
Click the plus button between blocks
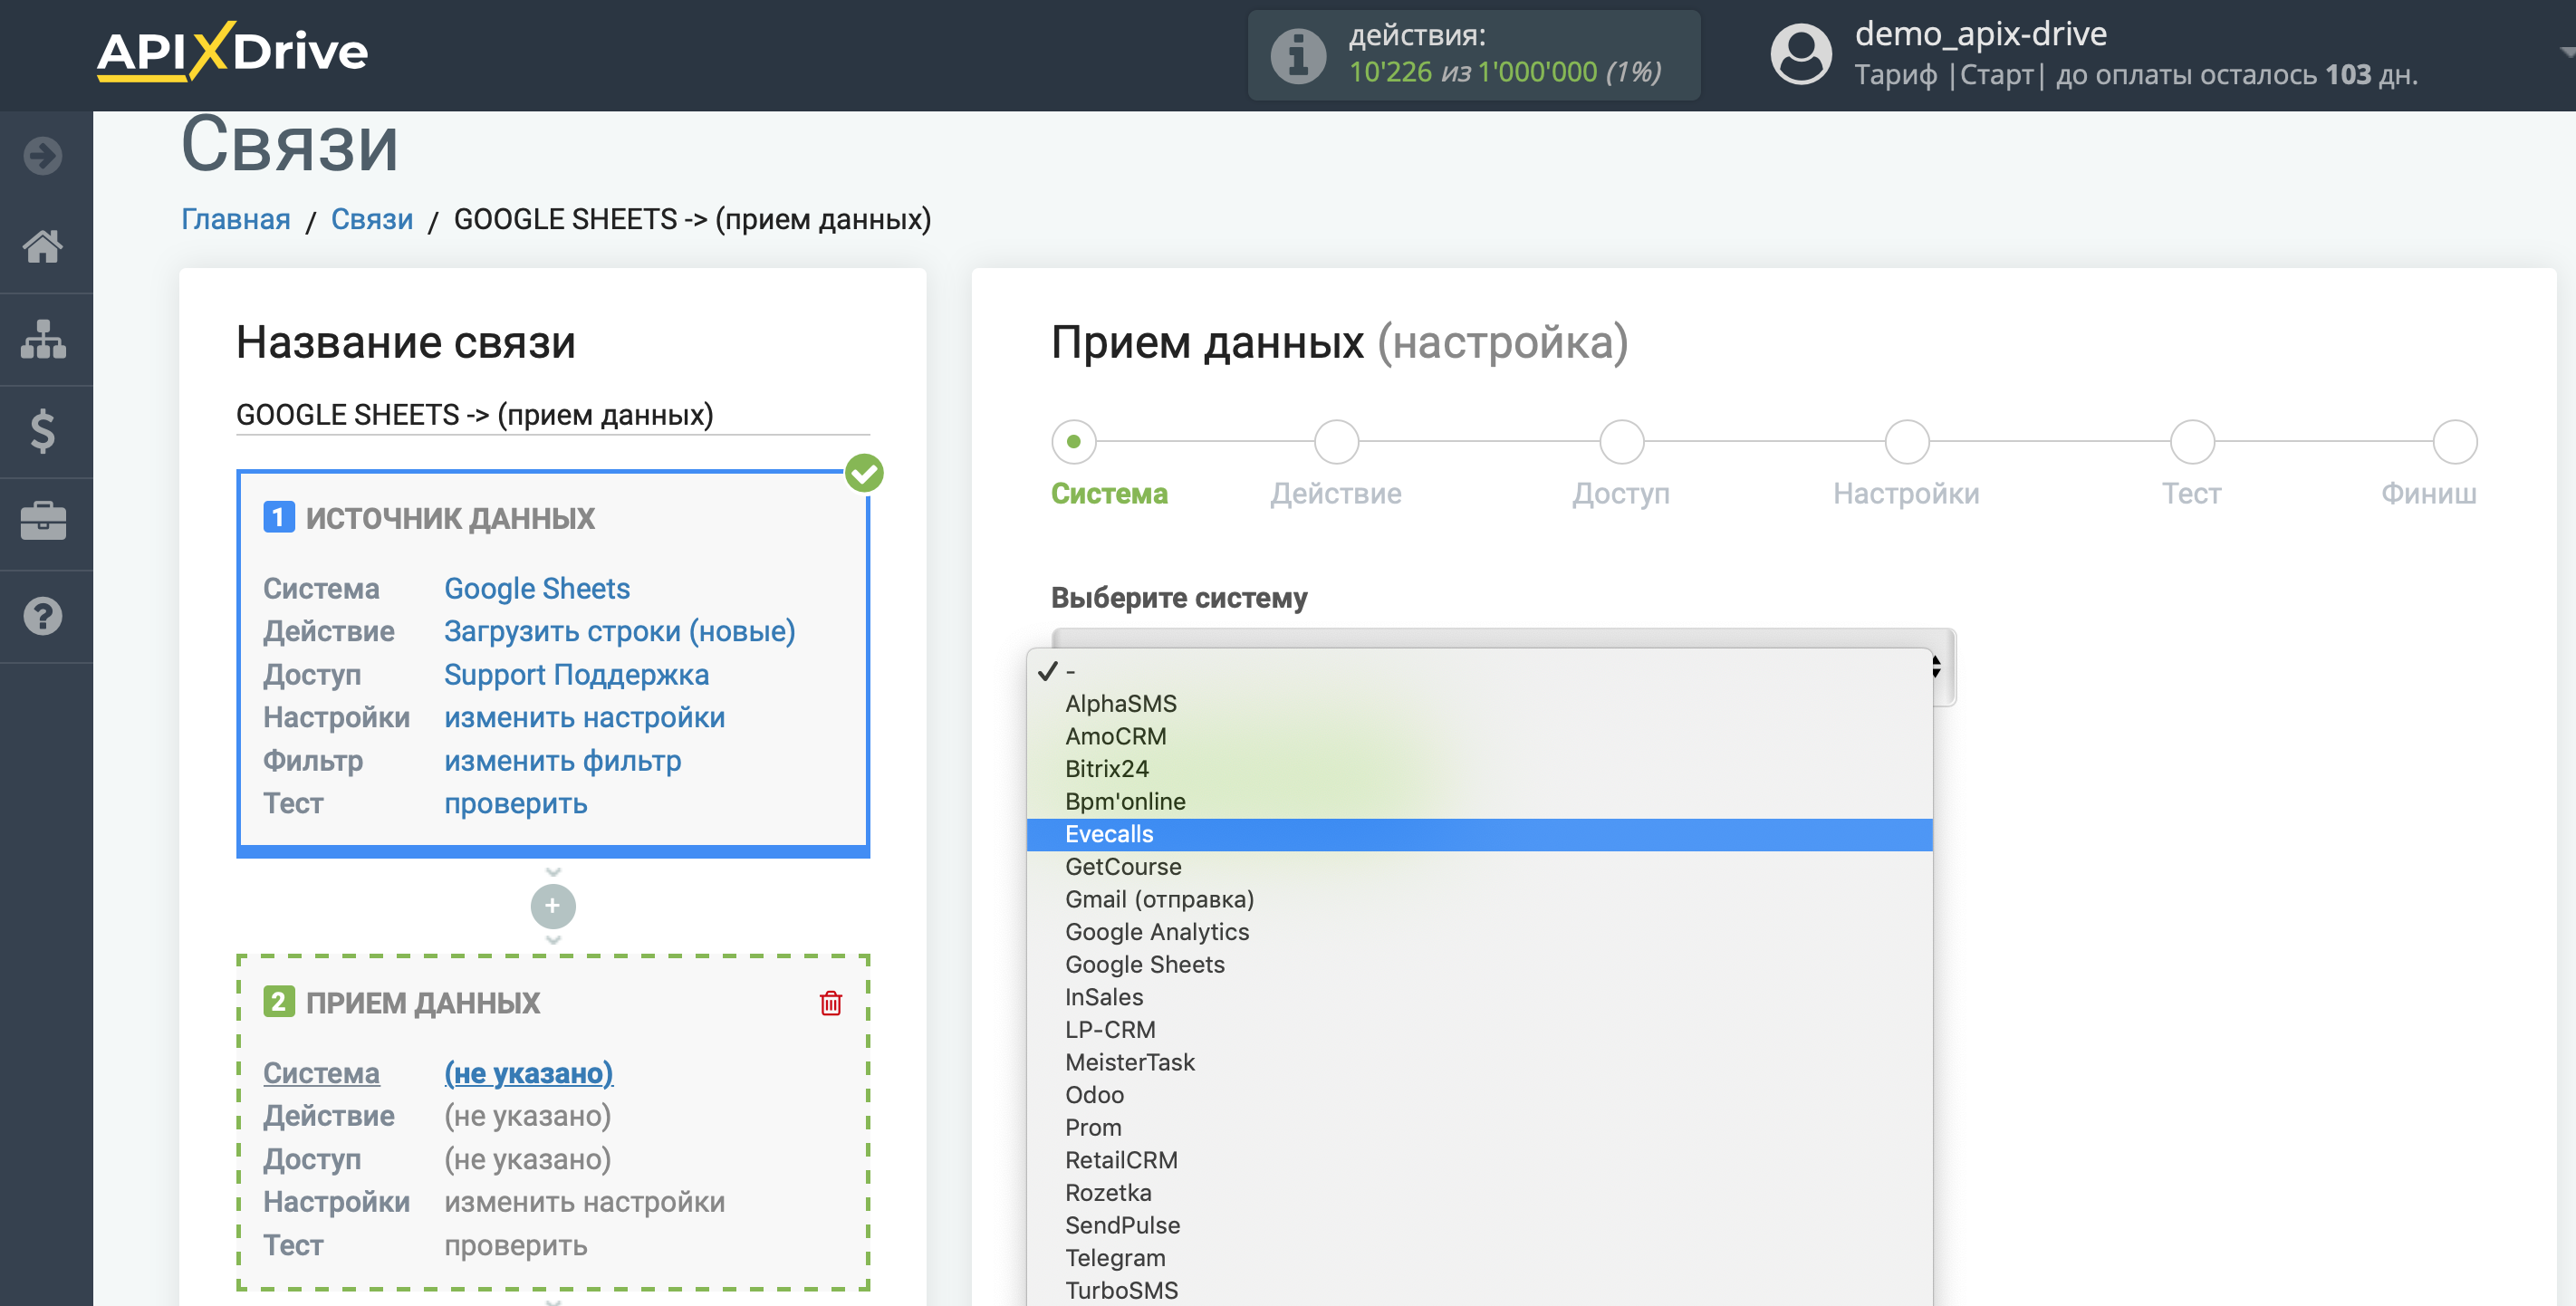[553, 906]
